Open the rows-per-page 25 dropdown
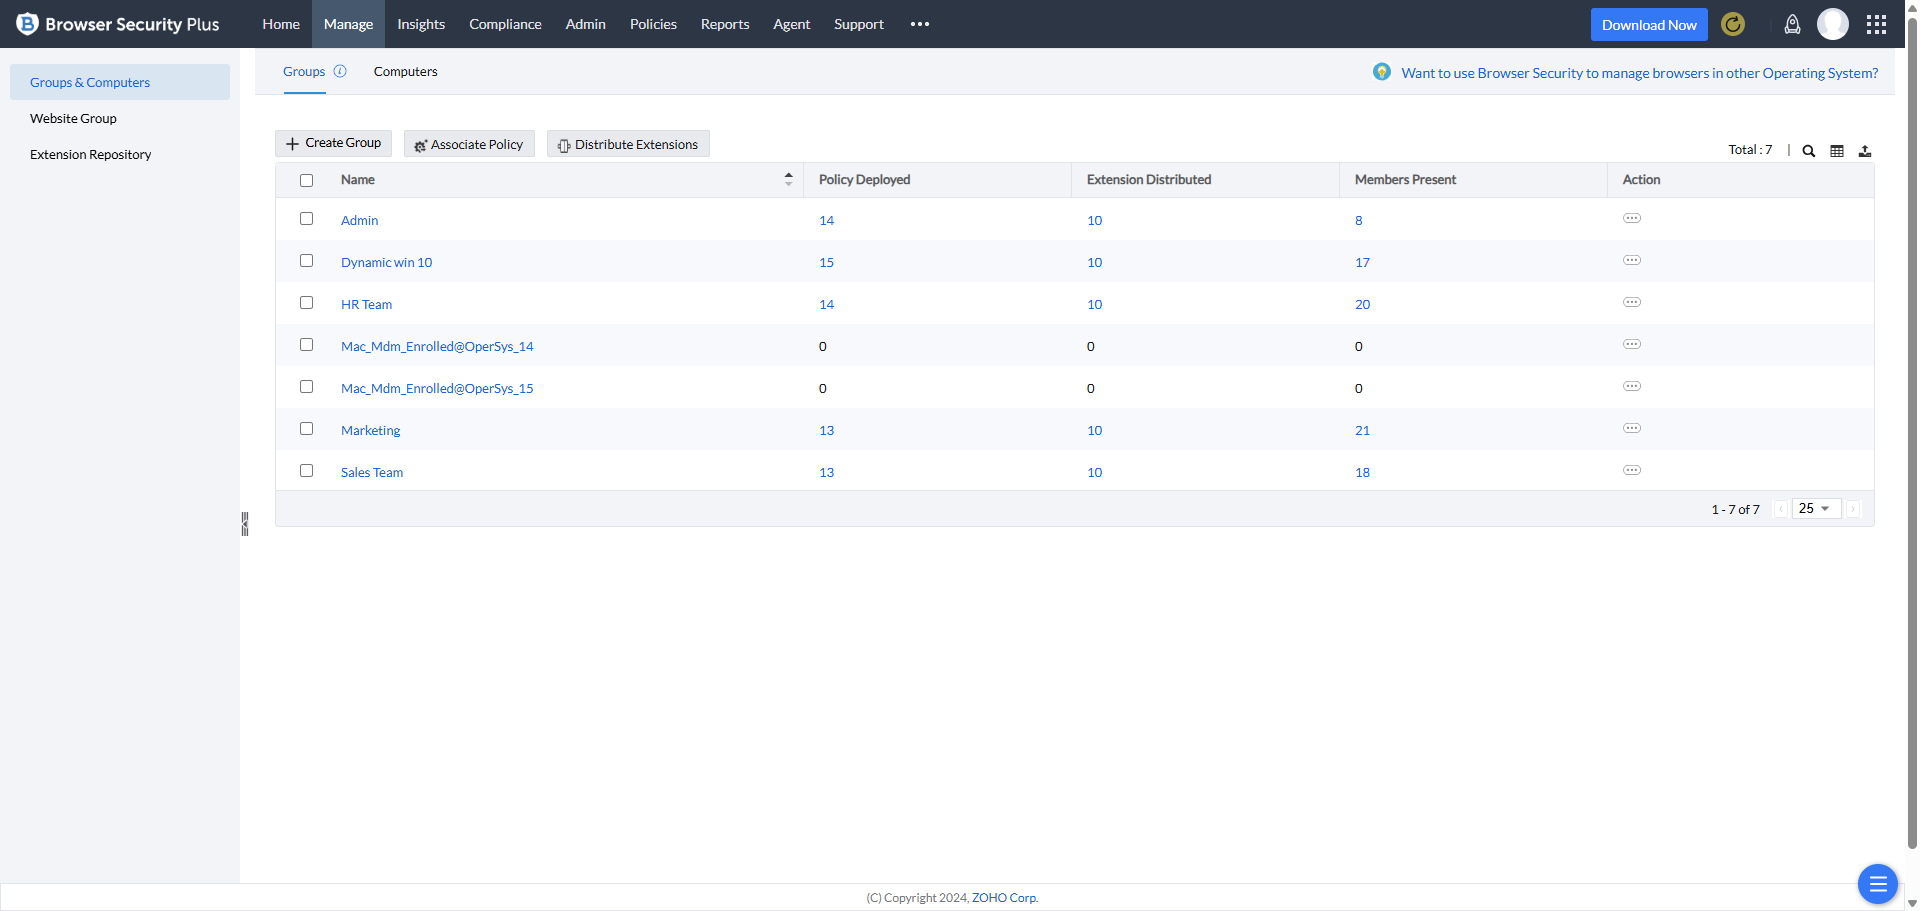The height and width of the screenshot is (911, 1920). (1815, 509)
